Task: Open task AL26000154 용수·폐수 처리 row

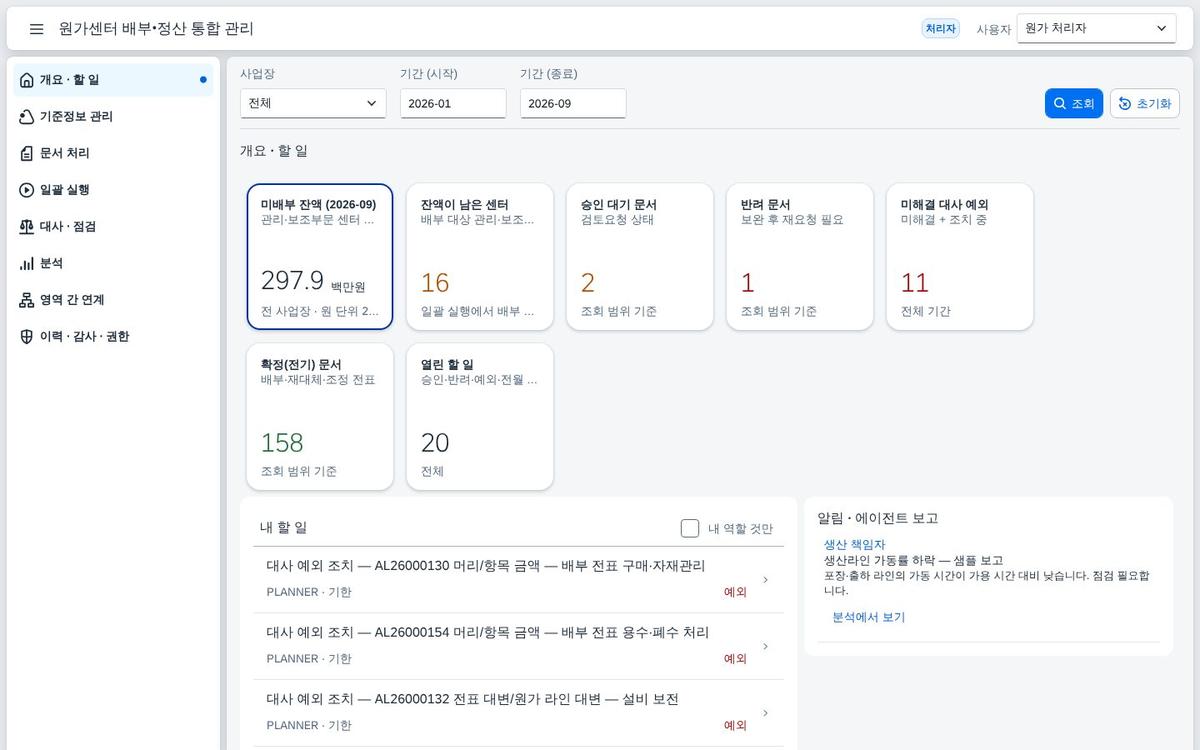Action: click(518, 646)
